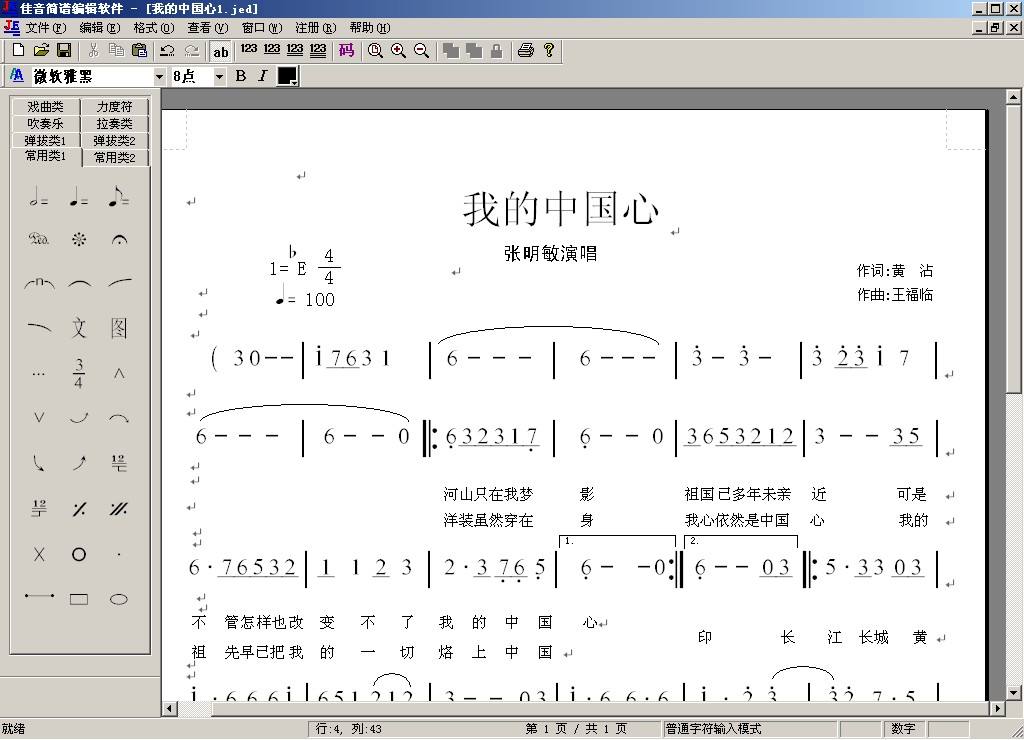Screen dimensions: 1024x740
Task: Open the 注册 menu
Action: pyautogui.click(x=318, y=28)
